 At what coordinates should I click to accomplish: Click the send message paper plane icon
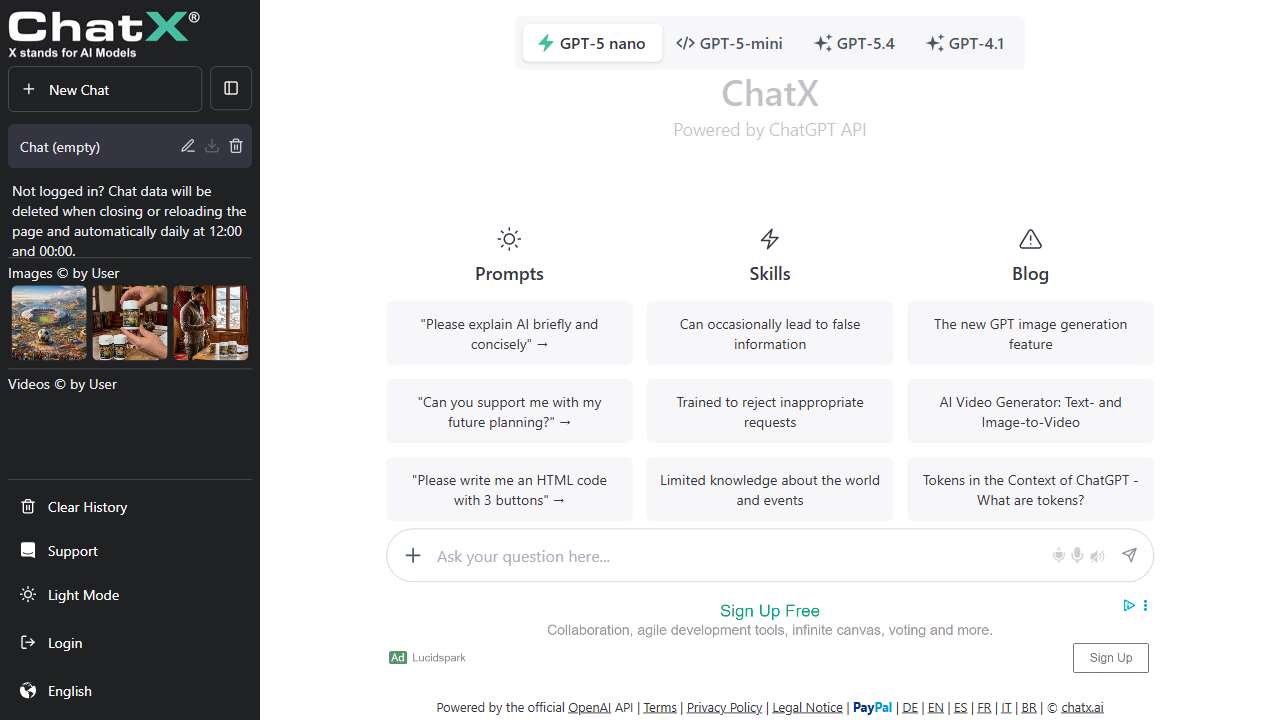click(1129, 555)
